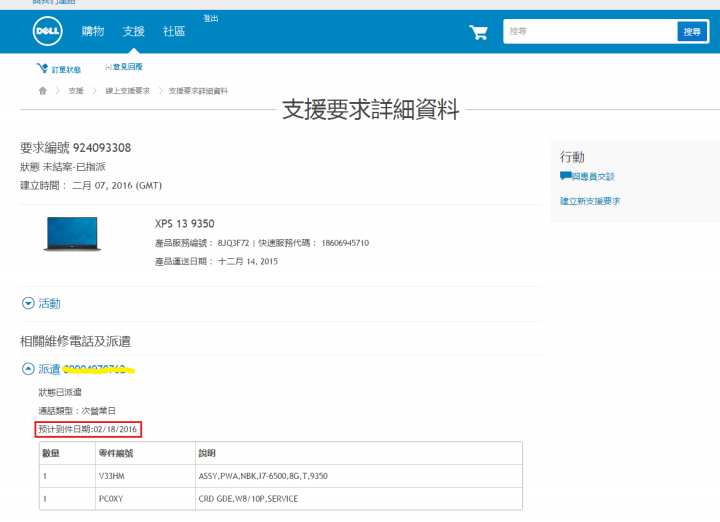Click the 產品運送日期 十二月 14, 2015 text
This screenshot has width=720, height=522.
point(216,262)
